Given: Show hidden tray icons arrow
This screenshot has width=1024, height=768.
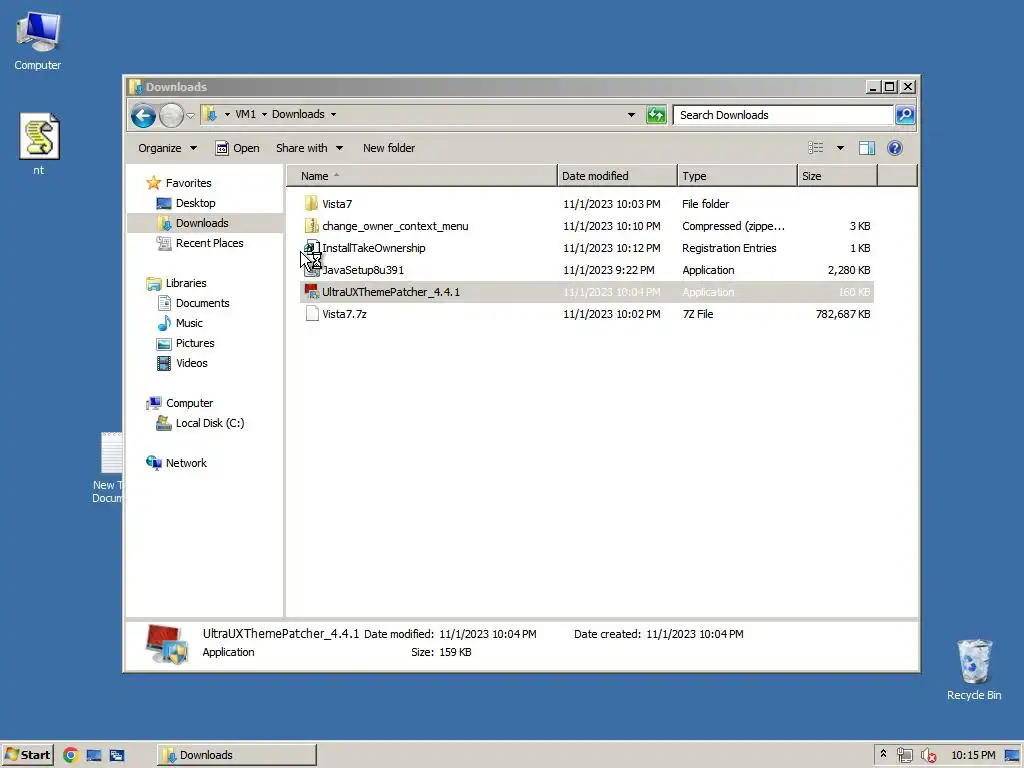Looking at the screenshot, I should tap(884, 754).
